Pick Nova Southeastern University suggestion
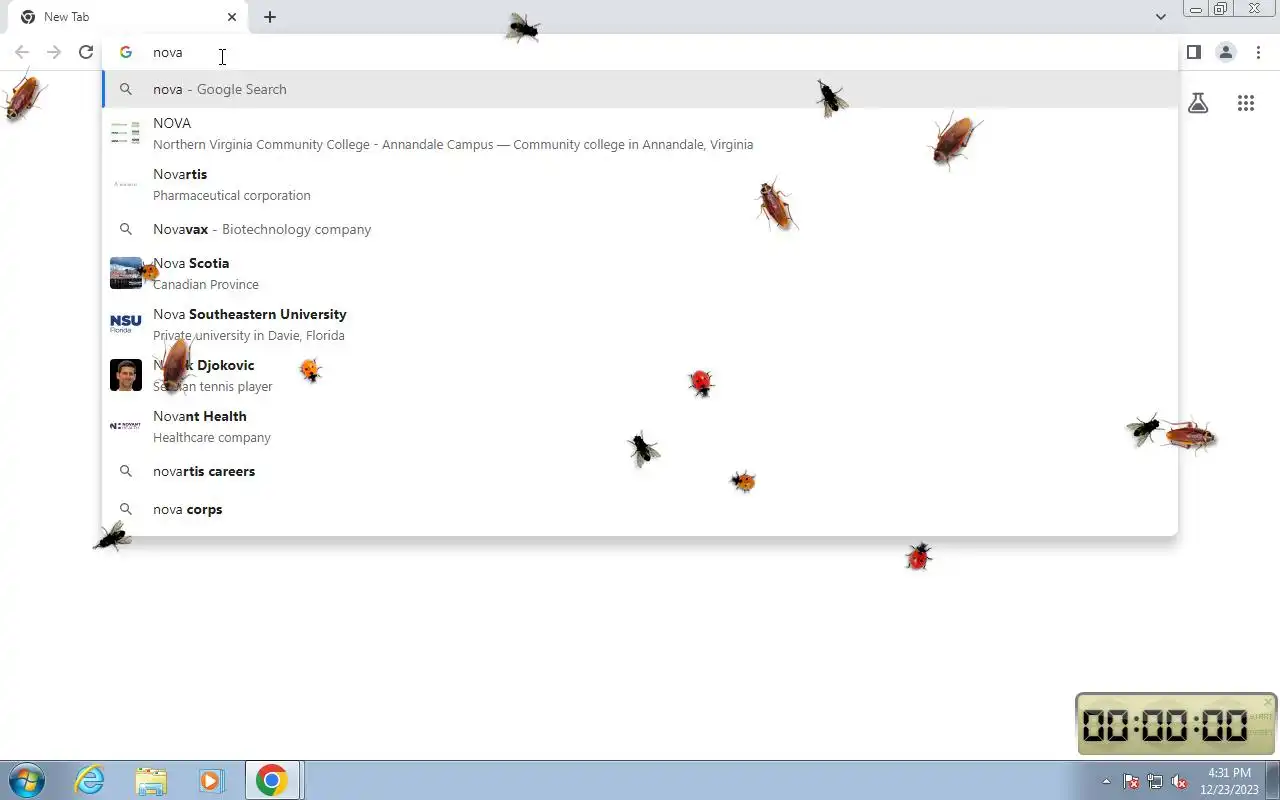The width and height of the screenshot is (1280, 800). [640, 324]
